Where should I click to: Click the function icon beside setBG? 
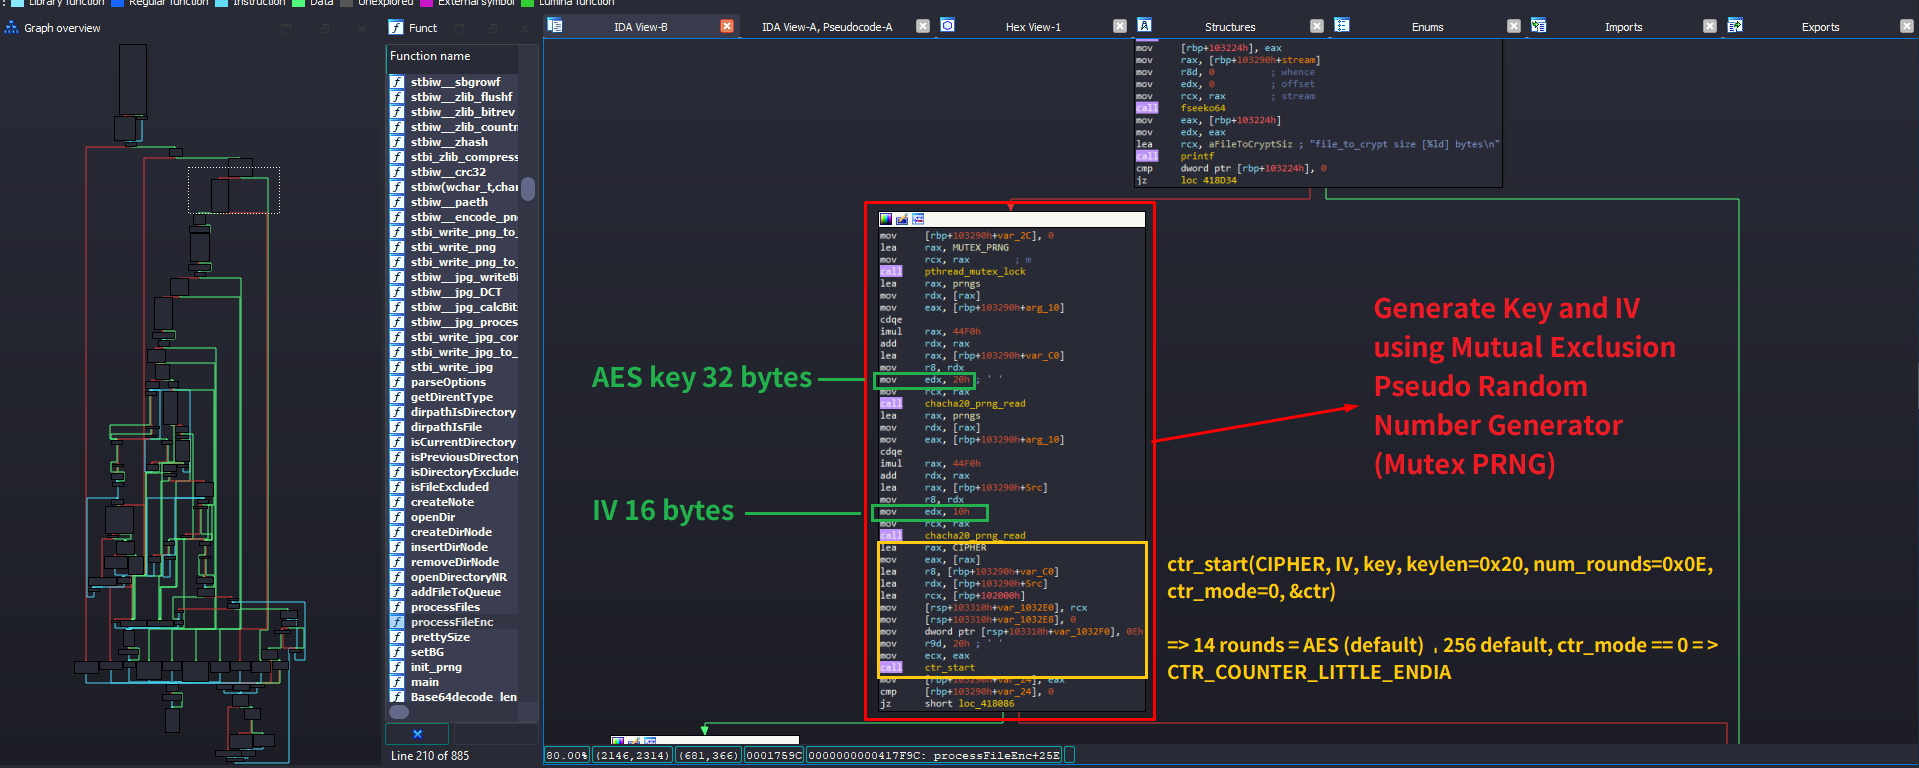[397, 652]
